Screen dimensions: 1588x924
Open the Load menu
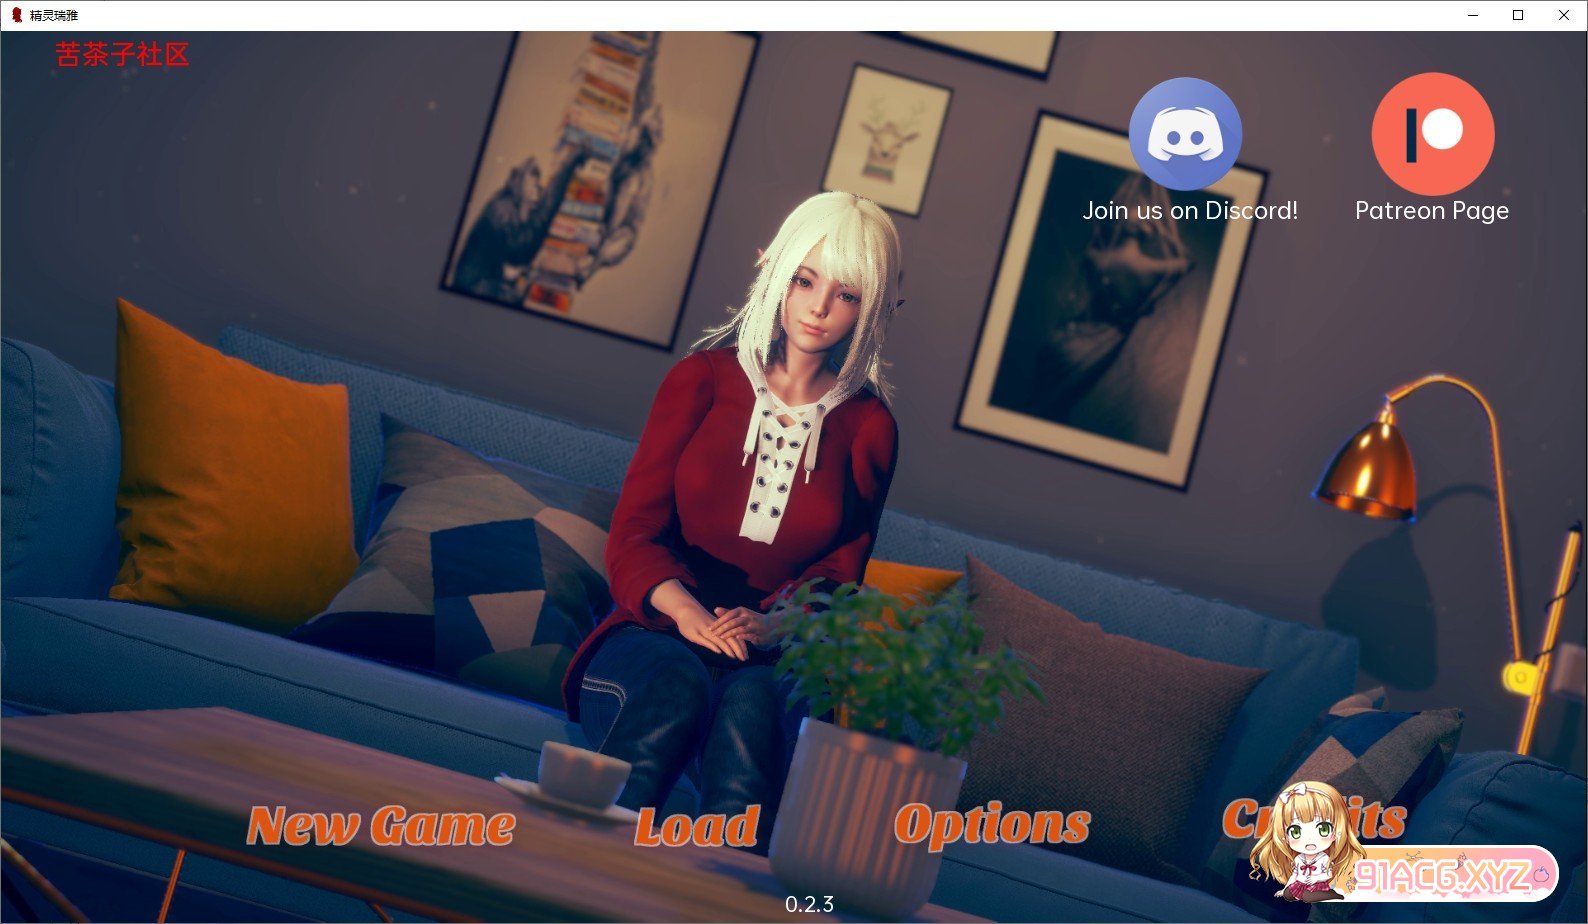tap(697, 827)
